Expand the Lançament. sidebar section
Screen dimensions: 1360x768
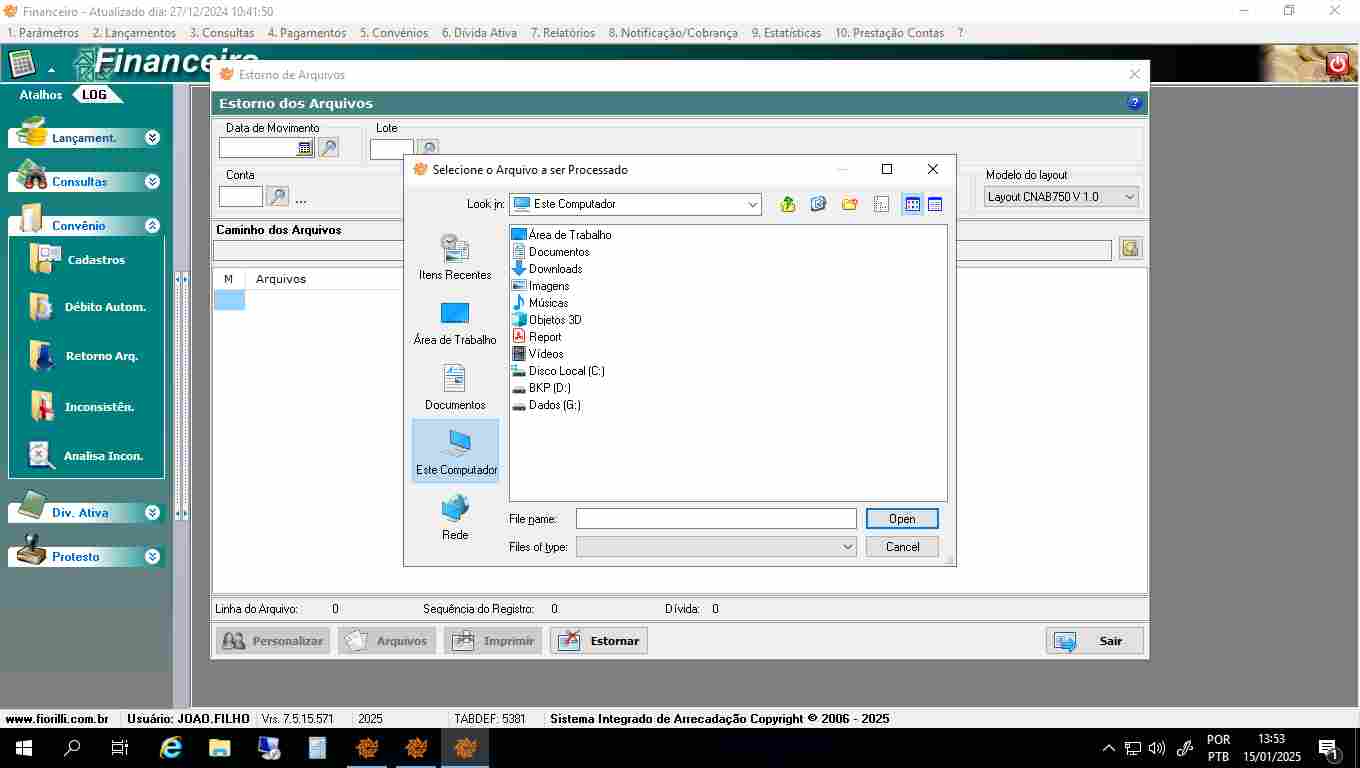152,138
